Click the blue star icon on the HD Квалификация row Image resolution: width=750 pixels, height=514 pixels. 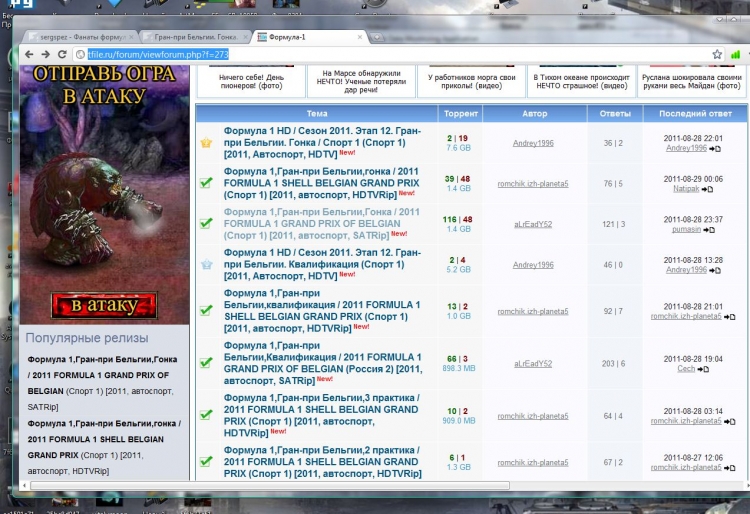[x=207, y=264]
